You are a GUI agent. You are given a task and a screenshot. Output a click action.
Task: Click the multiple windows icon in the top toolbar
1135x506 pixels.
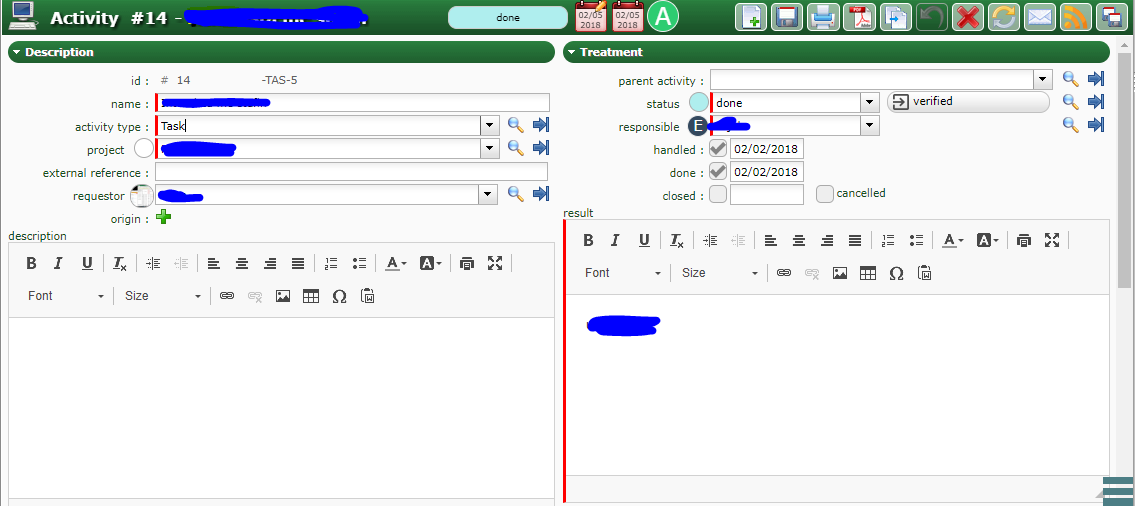coord(1110,17)
